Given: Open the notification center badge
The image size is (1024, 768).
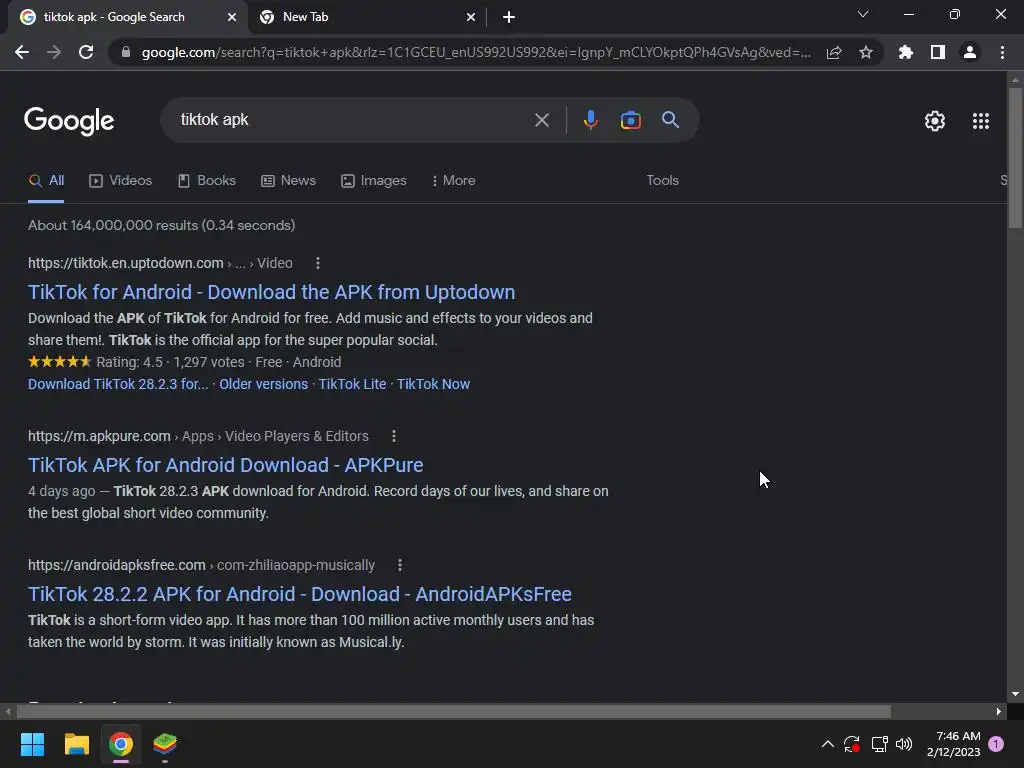Looking at the screenshot, I should [996, 744].
